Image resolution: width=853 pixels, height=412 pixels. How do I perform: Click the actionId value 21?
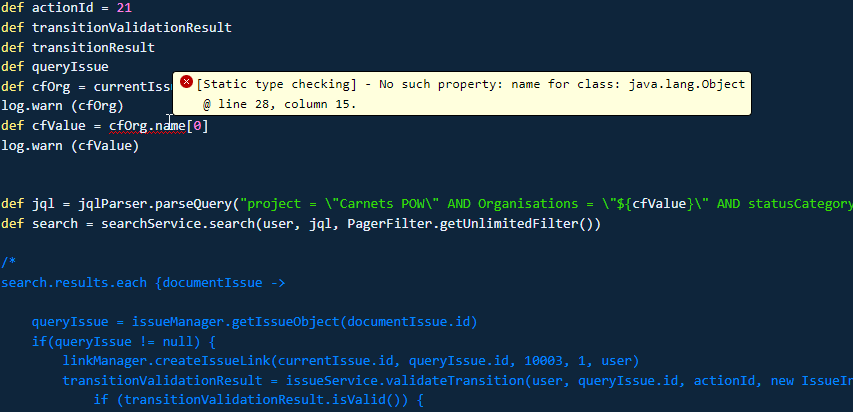click(124, 8)
